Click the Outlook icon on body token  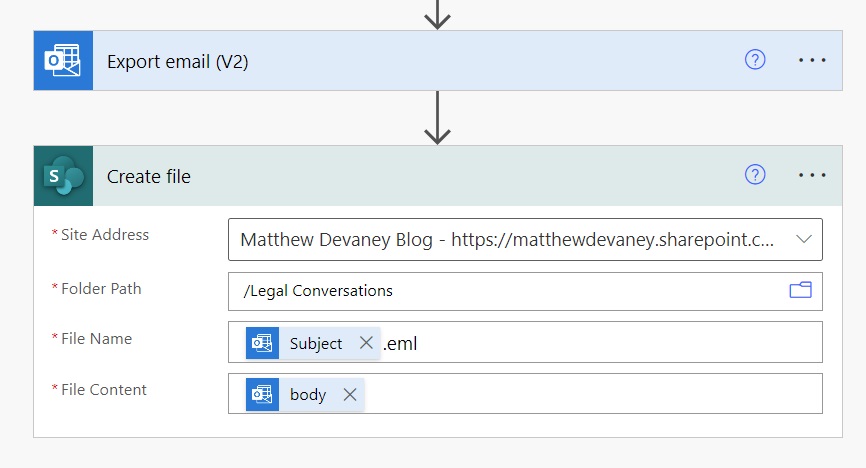[x=262, y=395]
